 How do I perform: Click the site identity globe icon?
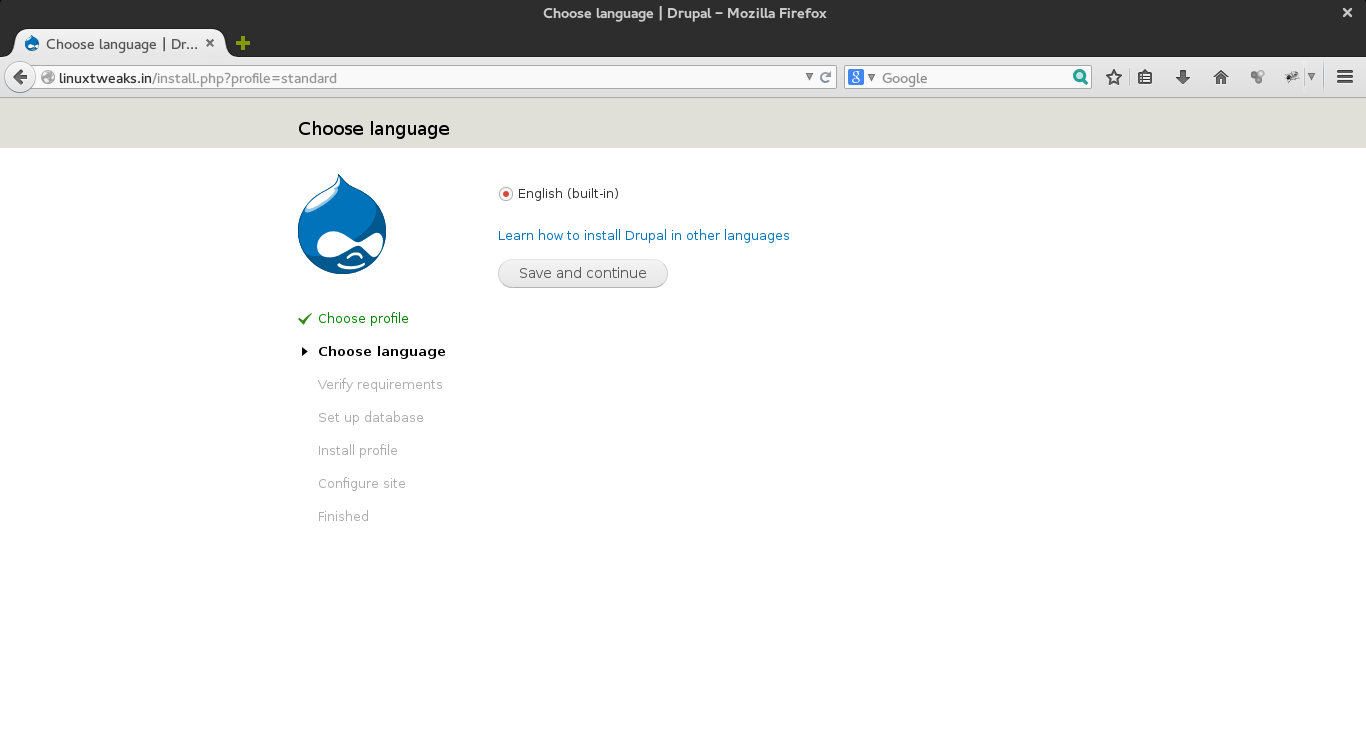47,77
